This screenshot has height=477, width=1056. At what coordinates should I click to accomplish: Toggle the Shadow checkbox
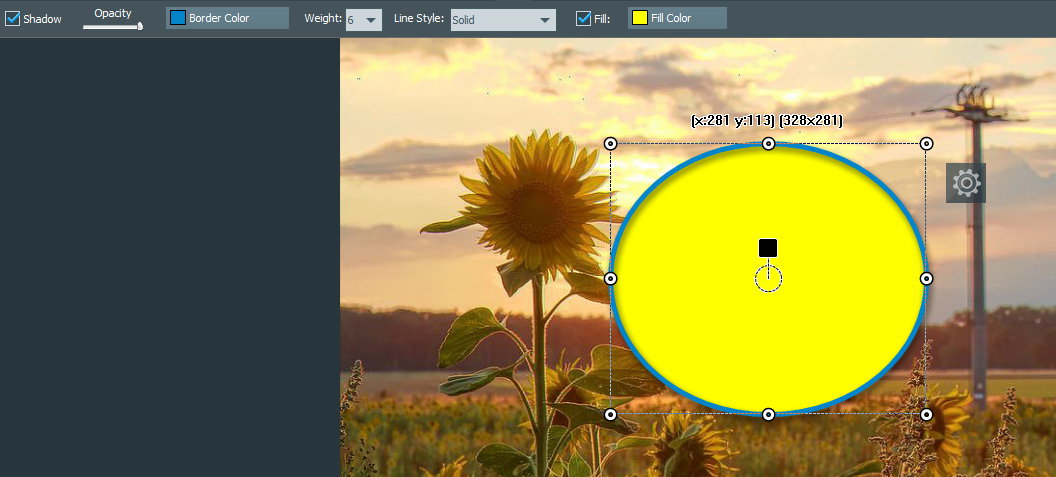[x=13, y=19]
